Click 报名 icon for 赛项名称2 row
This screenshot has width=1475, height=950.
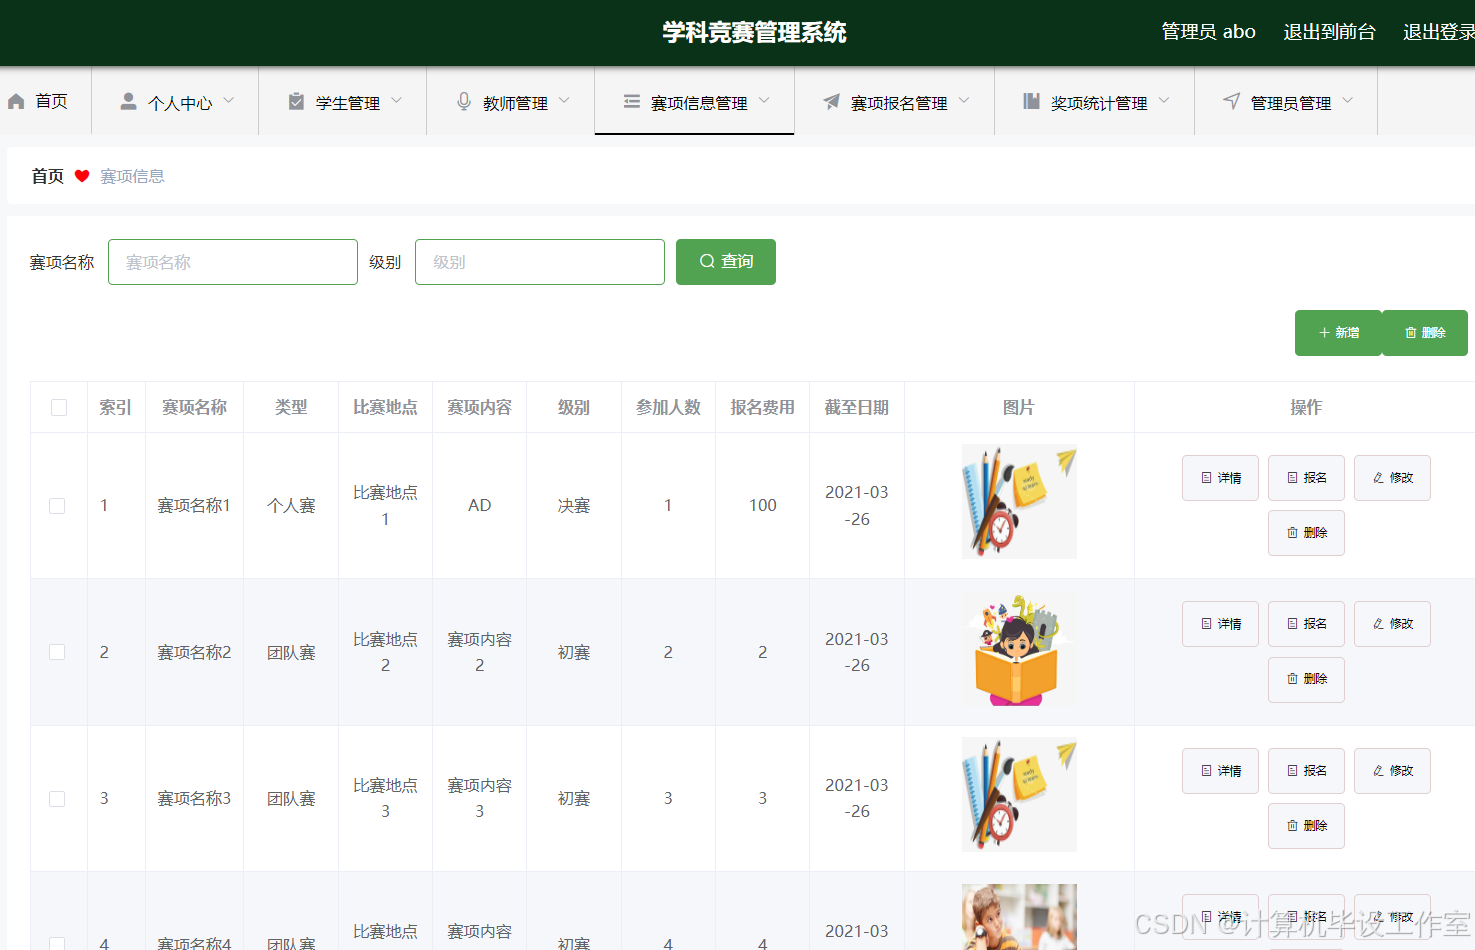point(1293,624)
